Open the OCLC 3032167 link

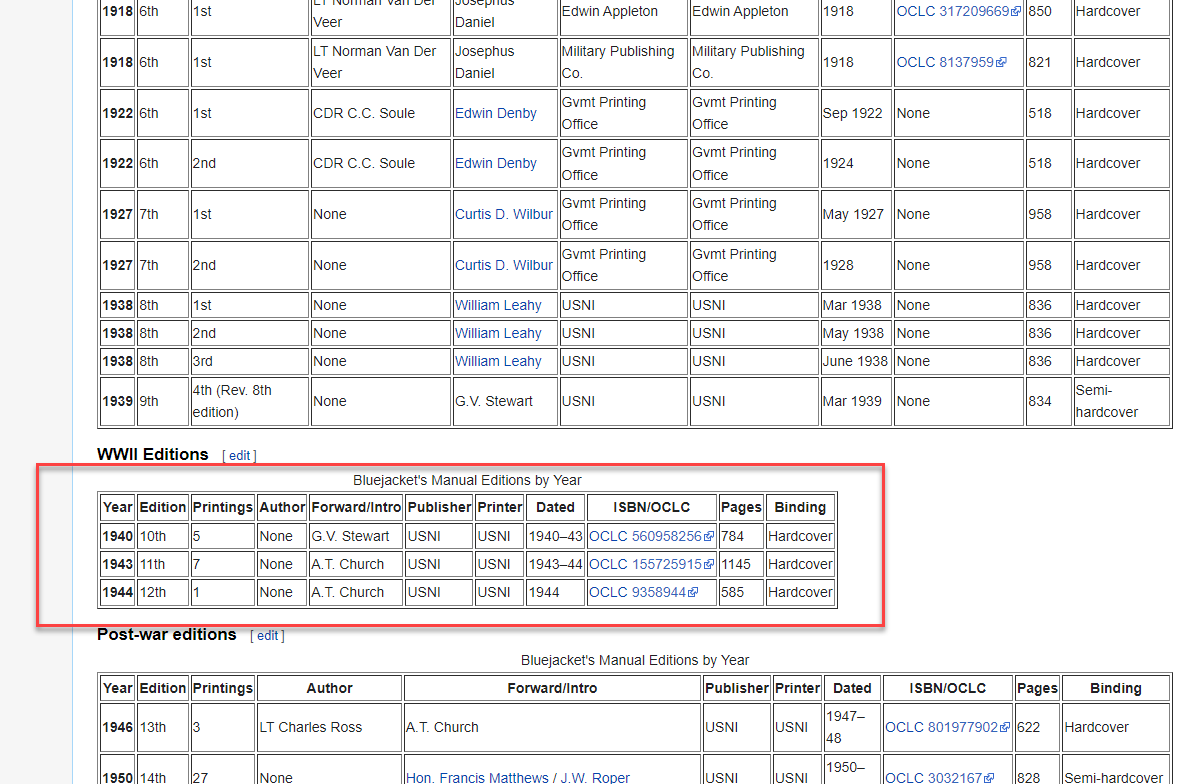click(x=934, y=777)
